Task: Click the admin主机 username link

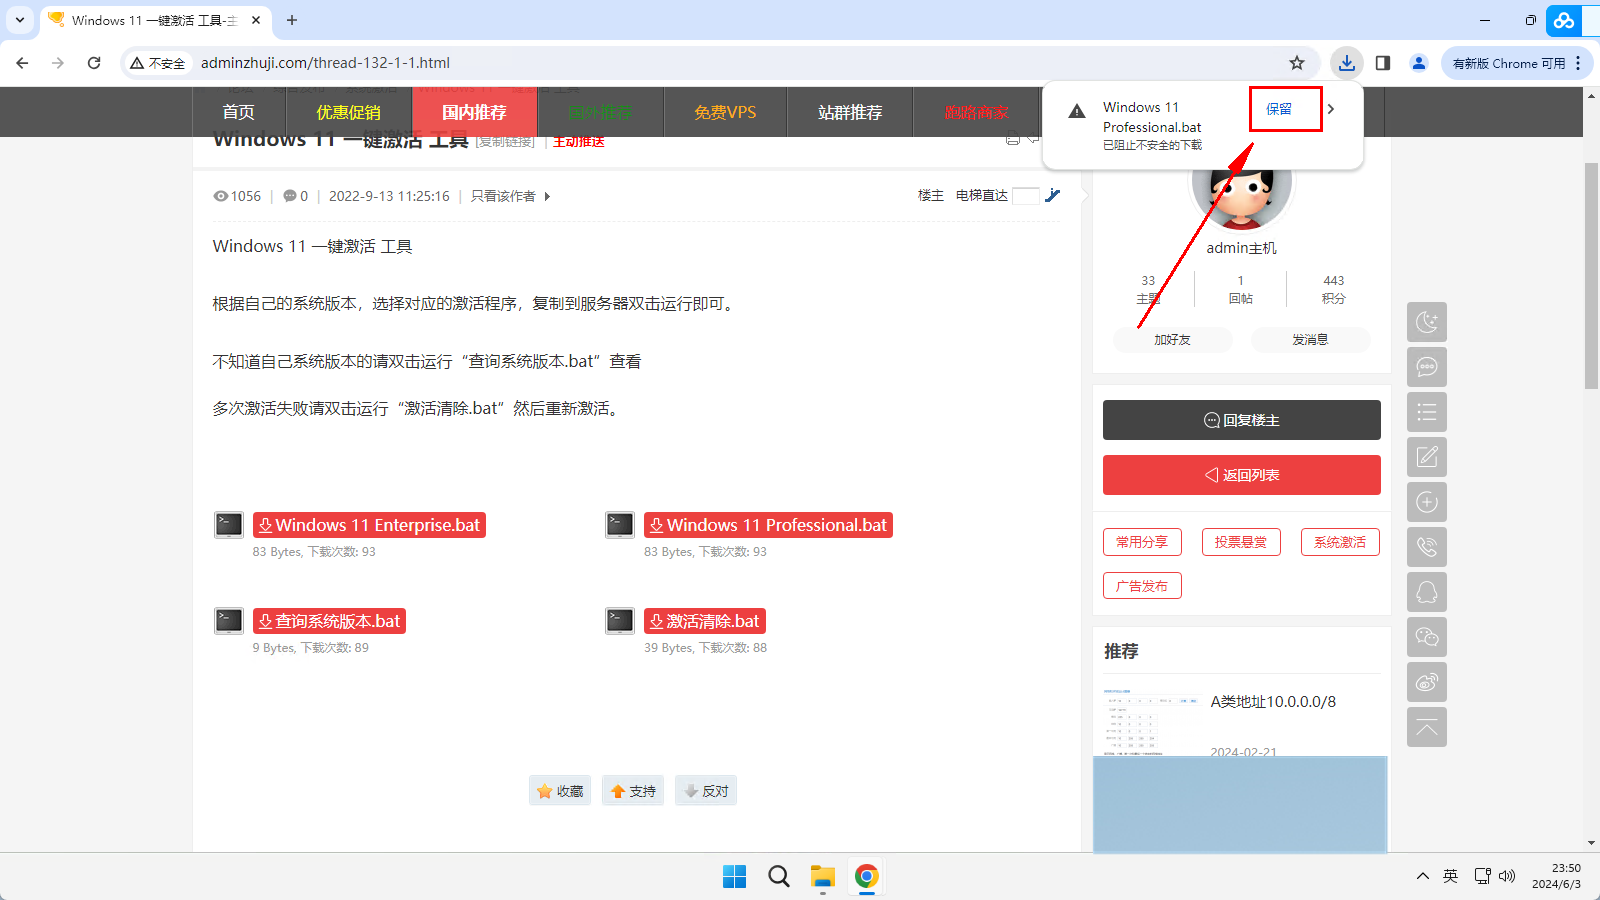Action: (1241, 248)
